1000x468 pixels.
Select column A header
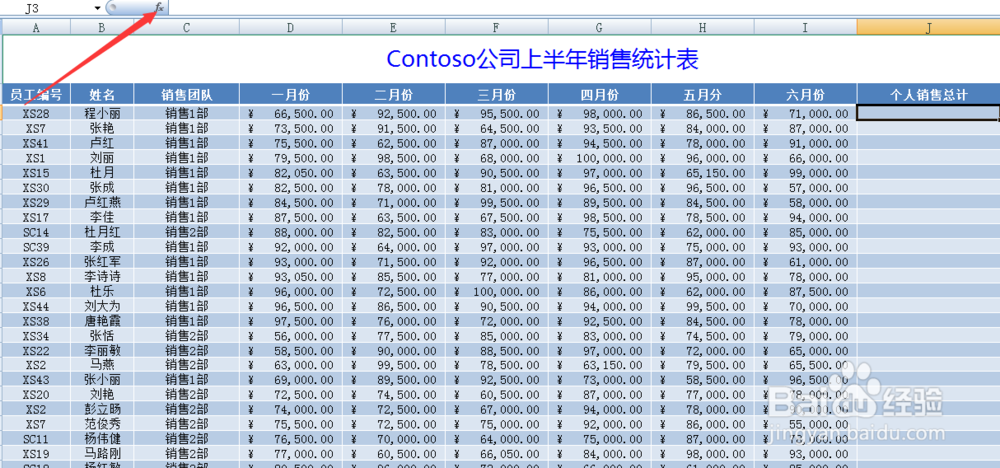pos(36,27)
